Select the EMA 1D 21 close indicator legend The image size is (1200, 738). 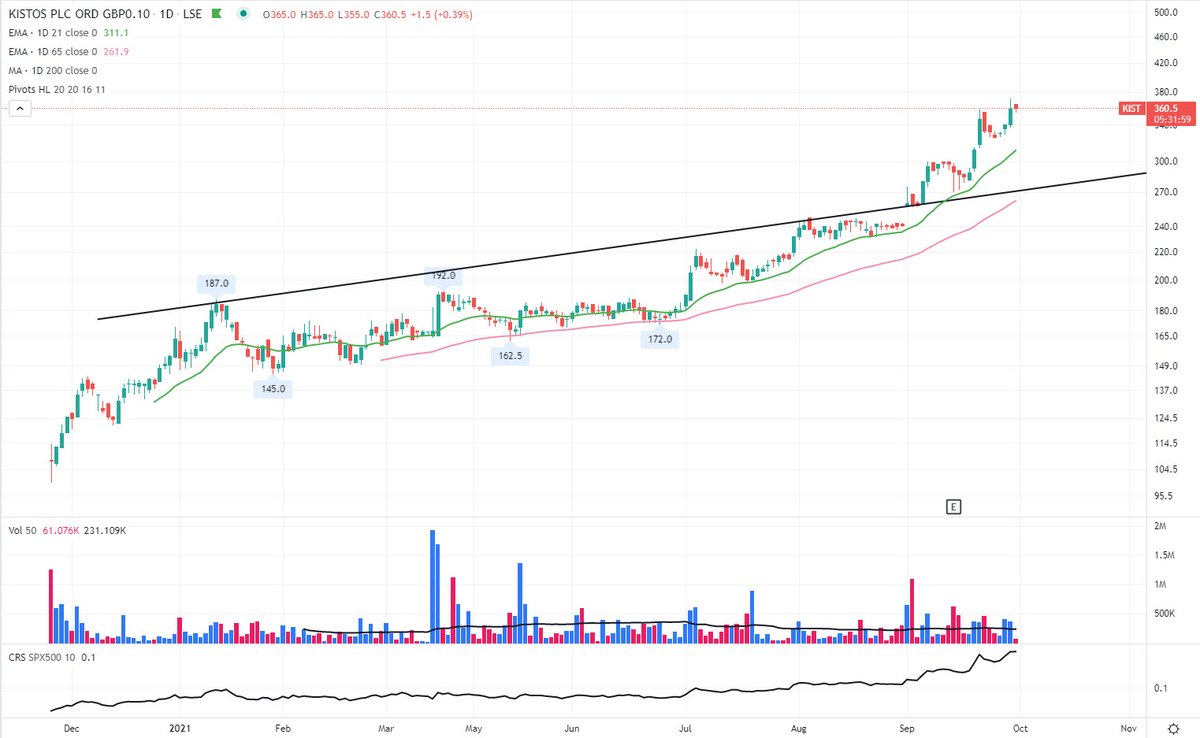click(x=52, y=33)
